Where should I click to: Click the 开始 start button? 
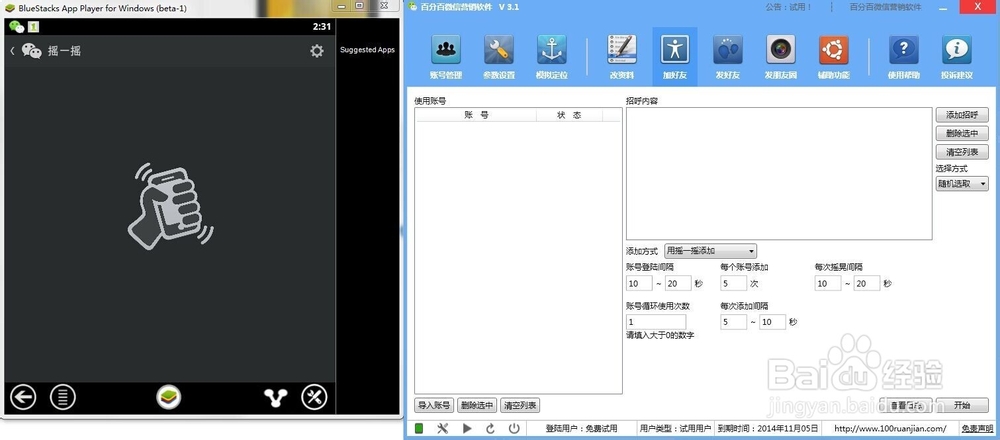click(x=962, y=405)
